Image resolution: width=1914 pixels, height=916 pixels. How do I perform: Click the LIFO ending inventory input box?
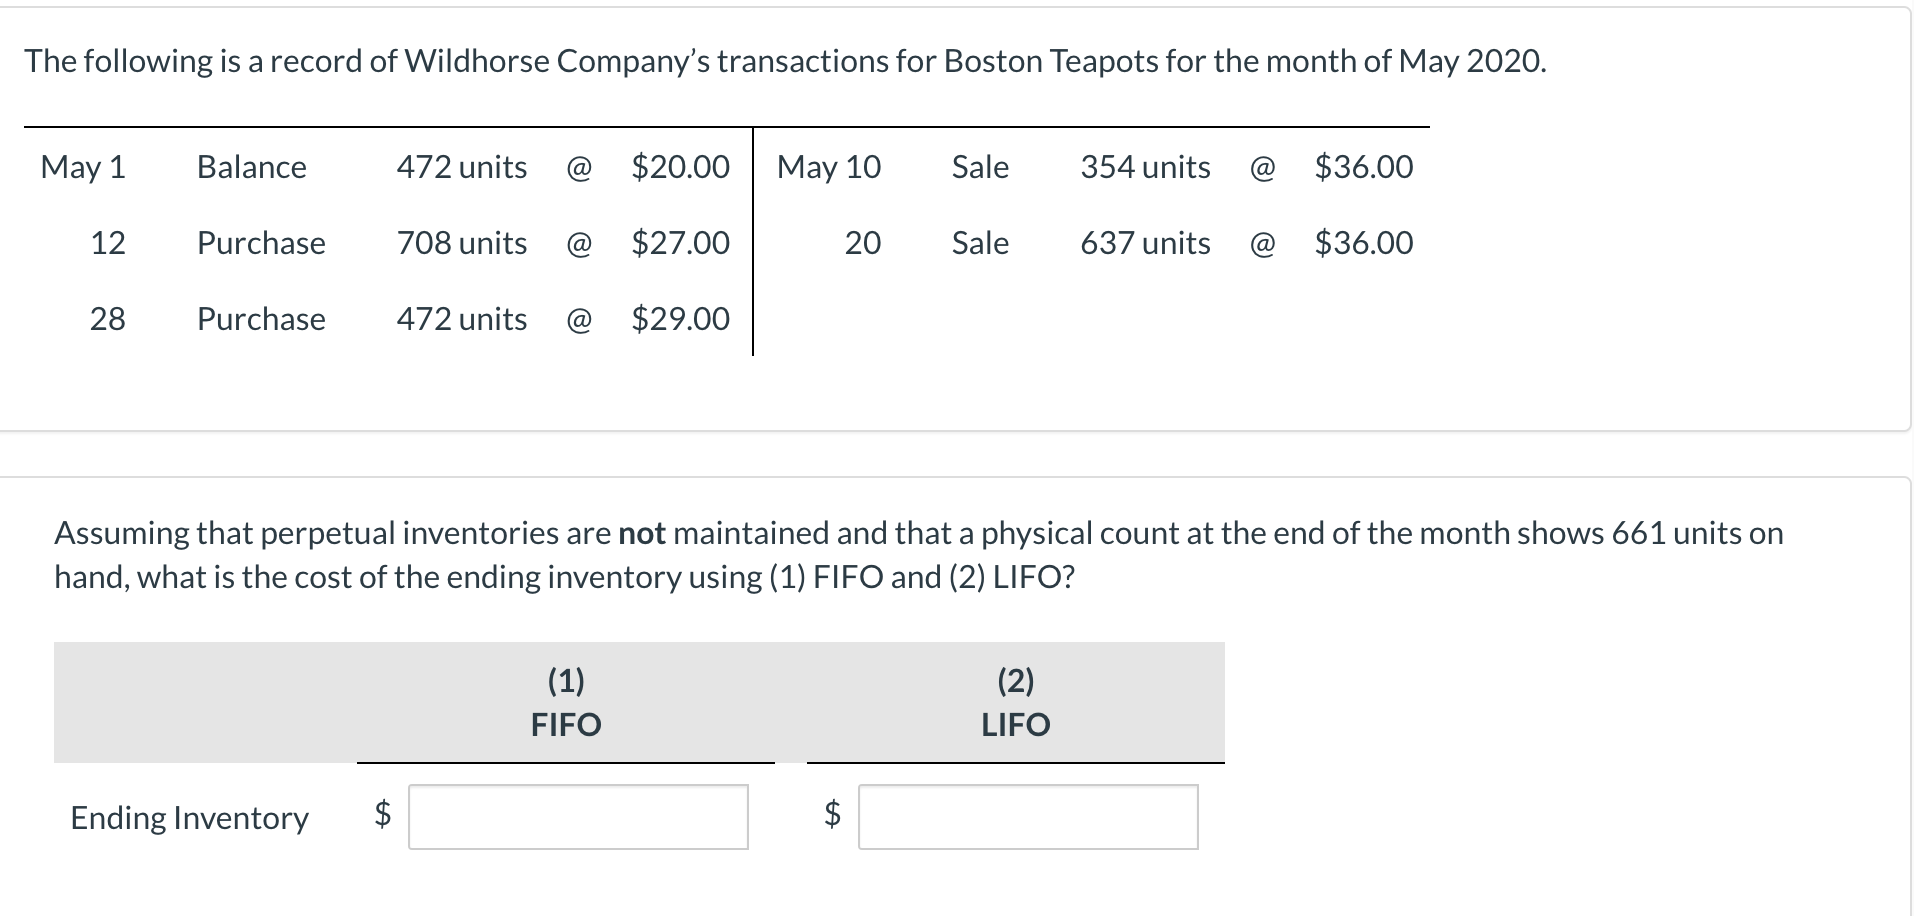1028,817
